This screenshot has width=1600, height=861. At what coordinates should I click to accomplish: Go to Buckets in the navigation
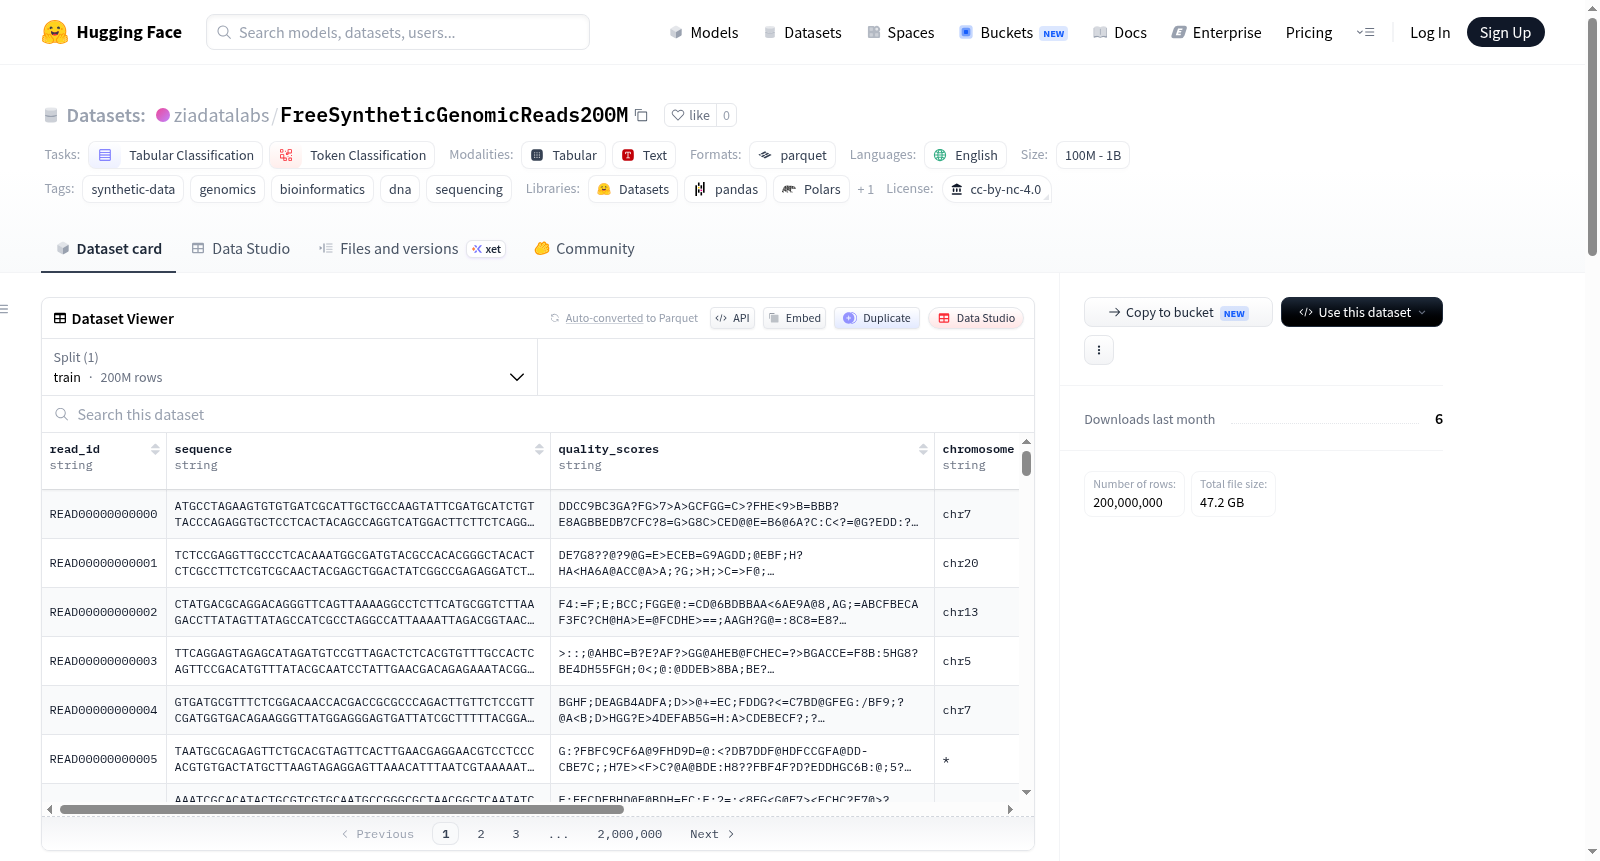1013,32
